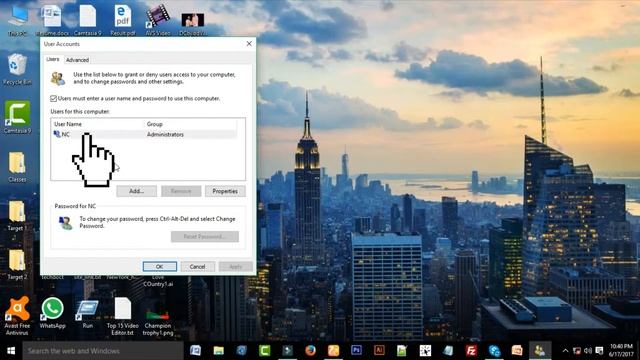Click the Cancel button

point(197,267)
